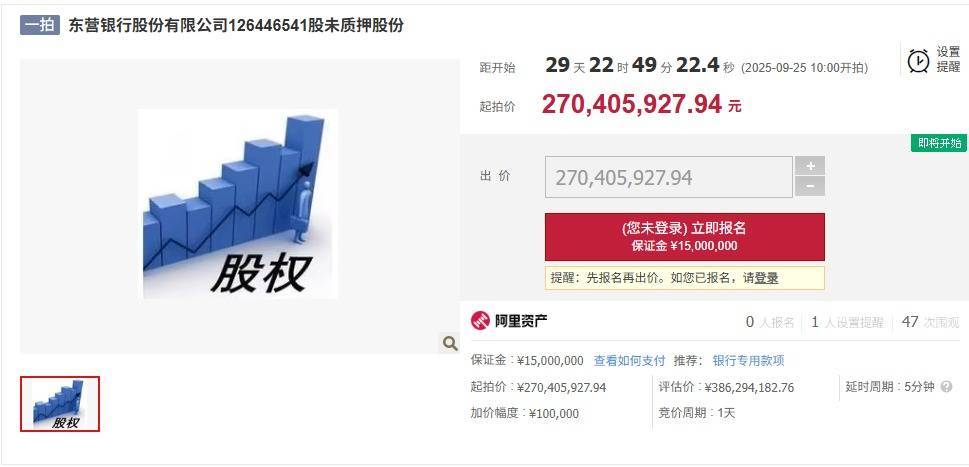
Task: Decrease bid with the minus button
Action: click(x=810, y=186)
